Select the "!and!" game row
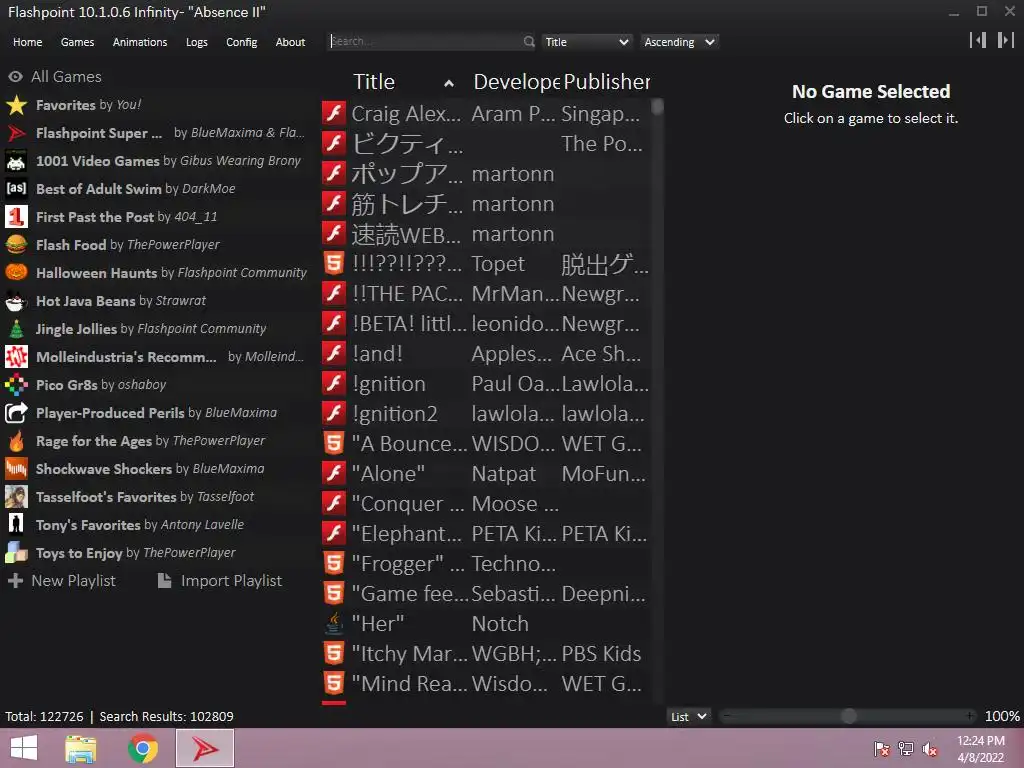The height and width of the screenshot is (768, 1024). pos(486,354)
